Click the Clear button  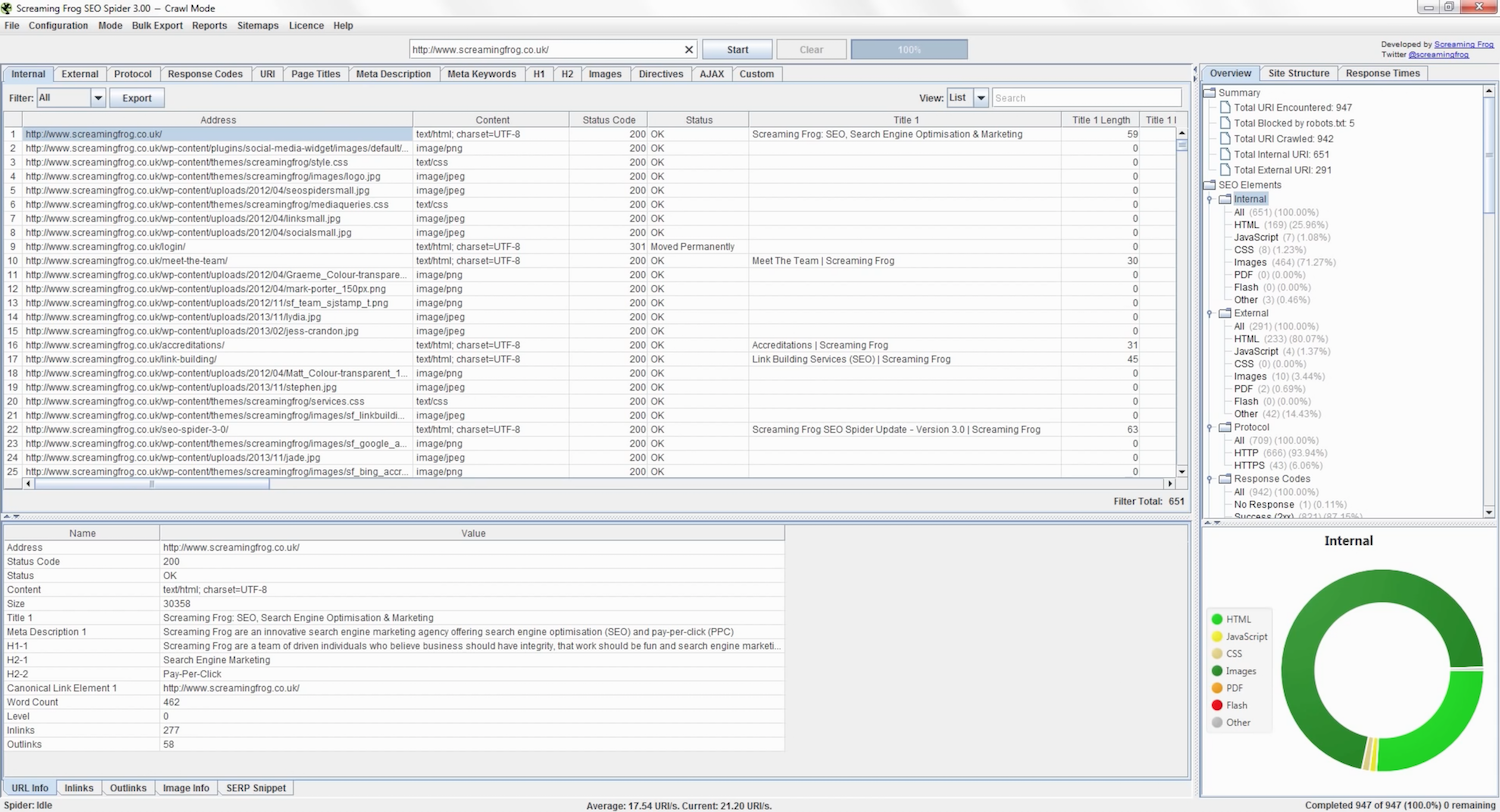pos(811,49)
